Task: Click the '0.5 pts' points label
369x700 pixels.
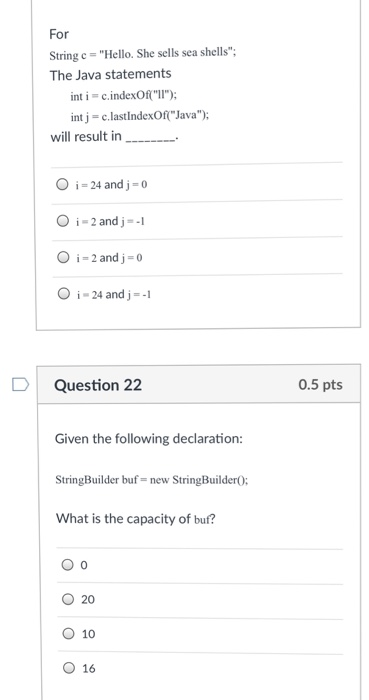Action: 320,385
